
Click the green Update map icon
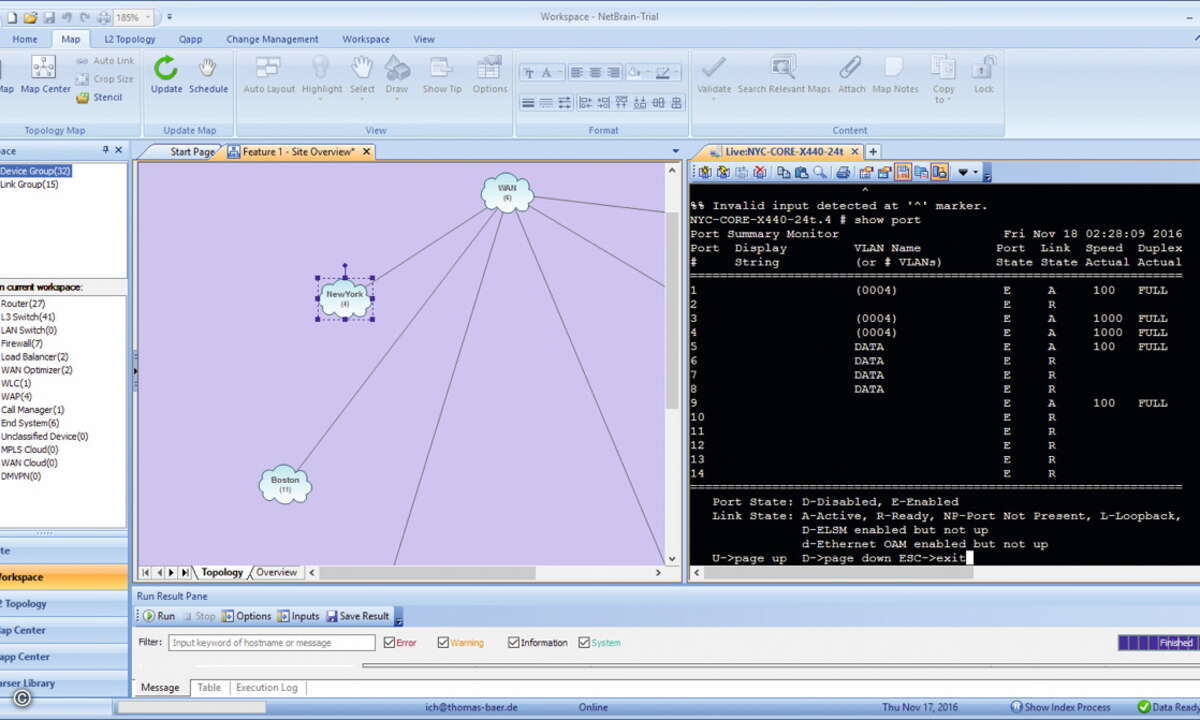[x=166, y=69]
